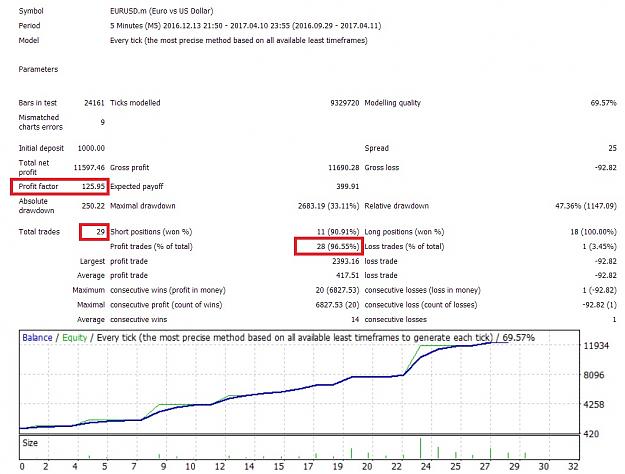
Task: Select the EURUSD.m symbol value
Action: 161,11
